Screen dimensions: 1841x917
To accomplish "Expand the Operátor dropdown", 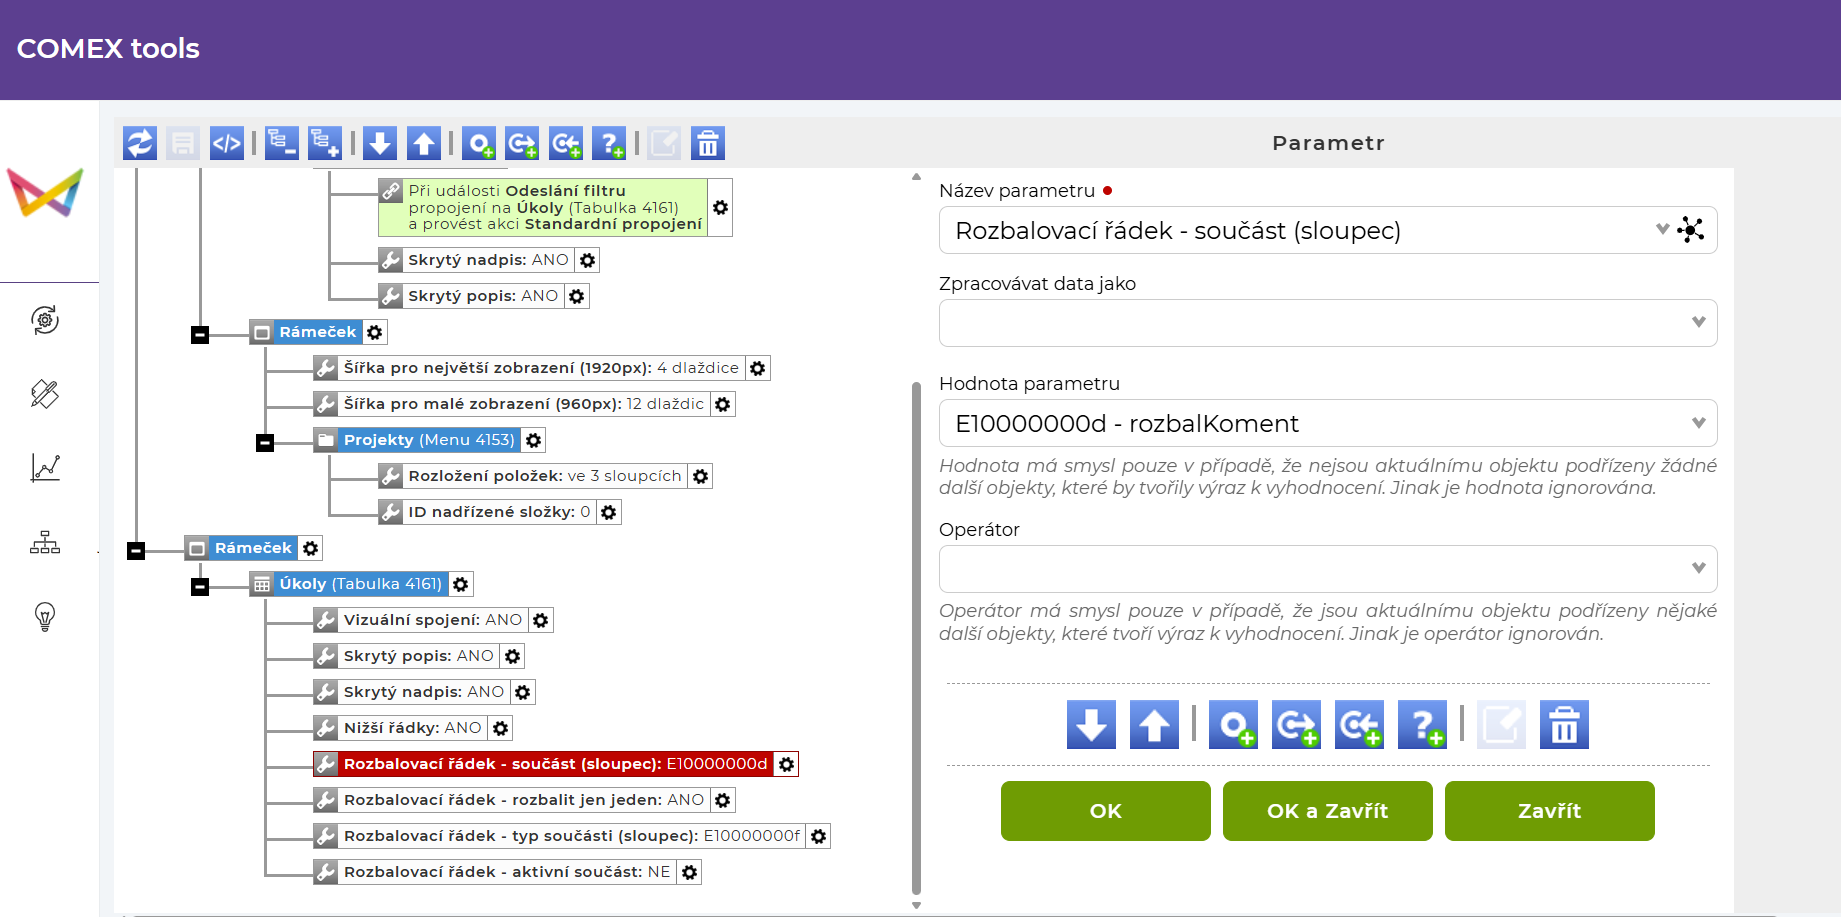I will [1327, 568].
